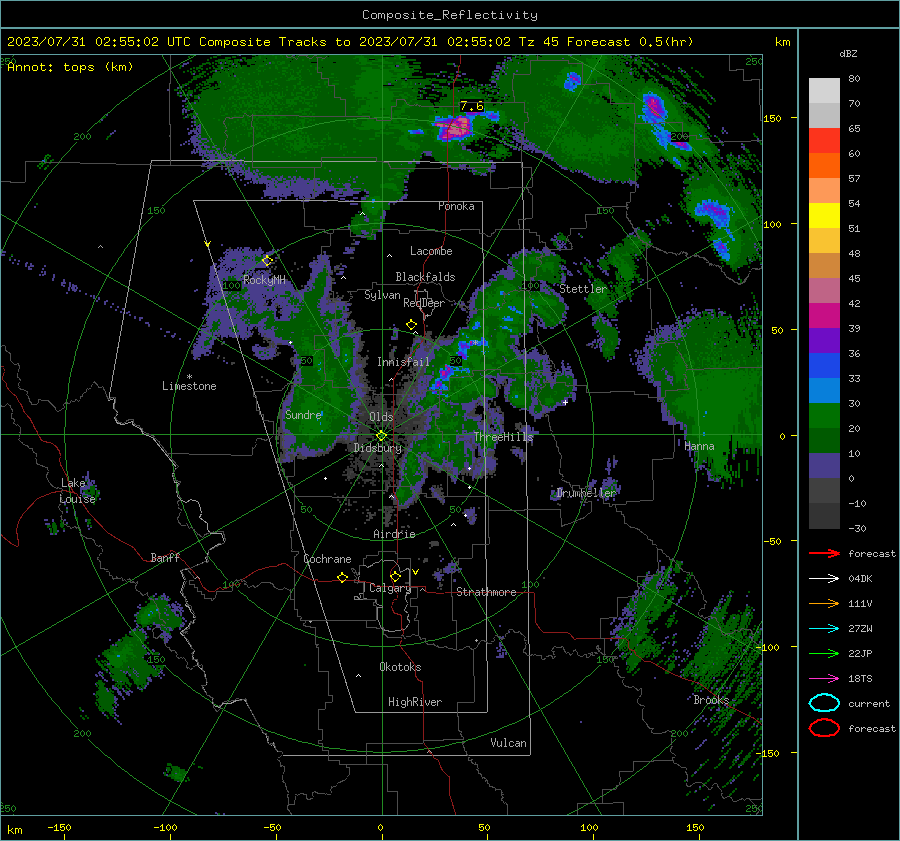Click the ThreeHills city label

point(503,437)
